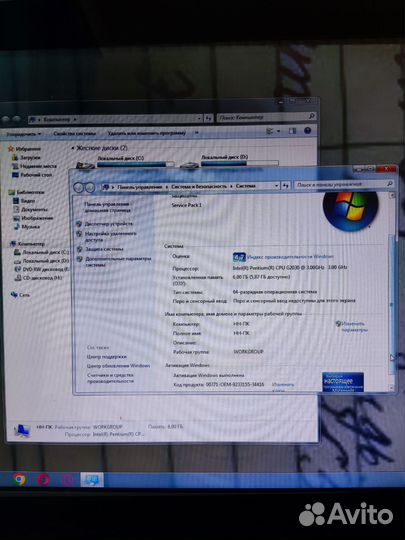Click Свойства системы in explorer toolbar
Viewport: 405px width, 540px height.
click(74, 133)
